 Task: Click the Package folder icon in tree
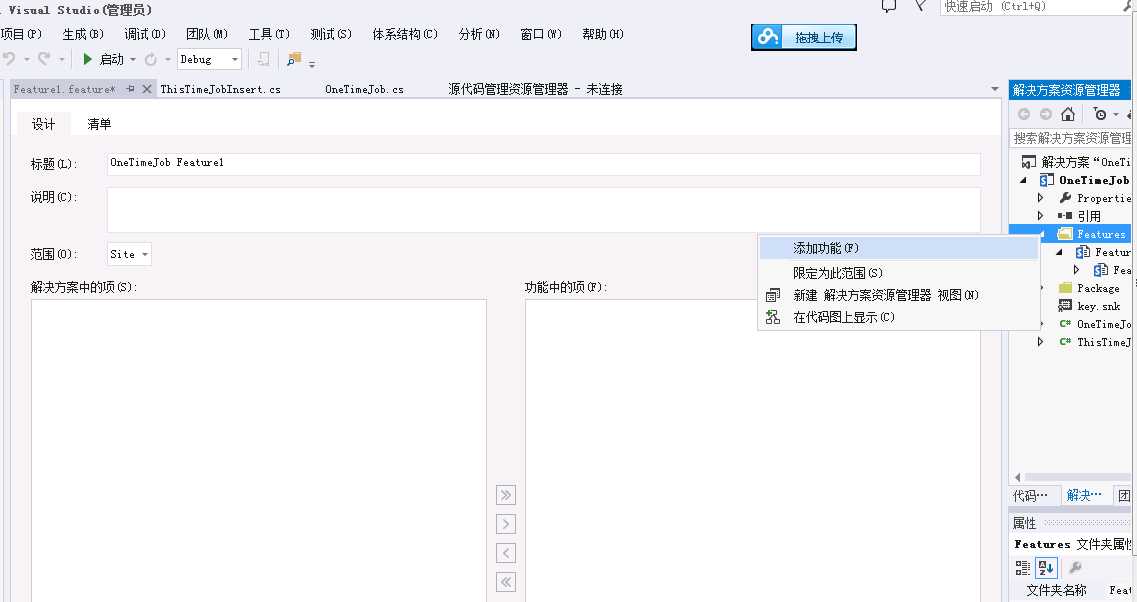point(1065,288)
